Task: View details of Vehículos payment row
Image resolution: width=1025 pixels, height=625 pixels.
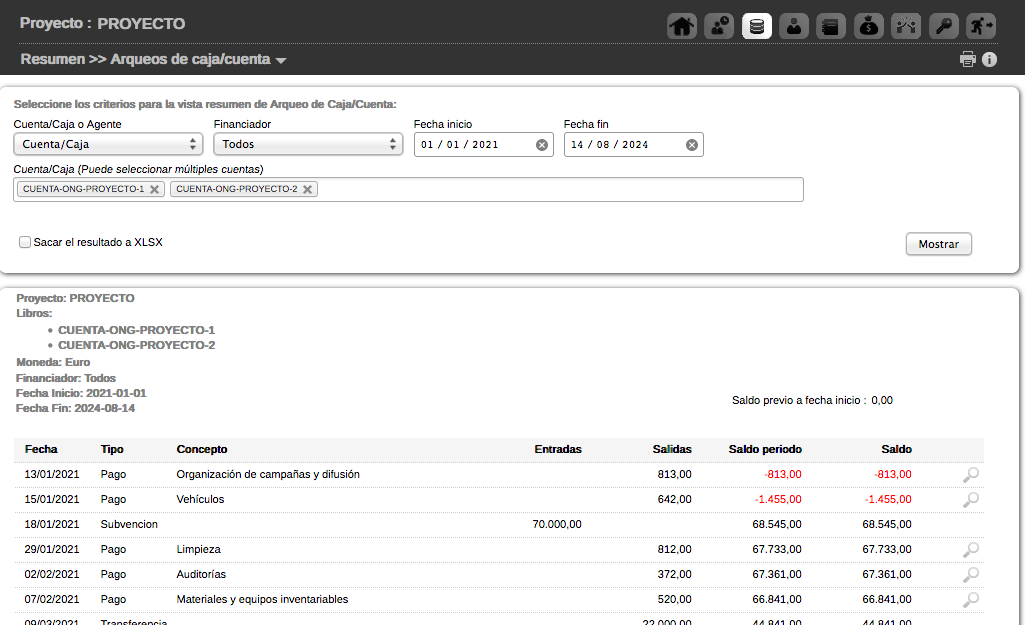Action: tap(970, 499)
